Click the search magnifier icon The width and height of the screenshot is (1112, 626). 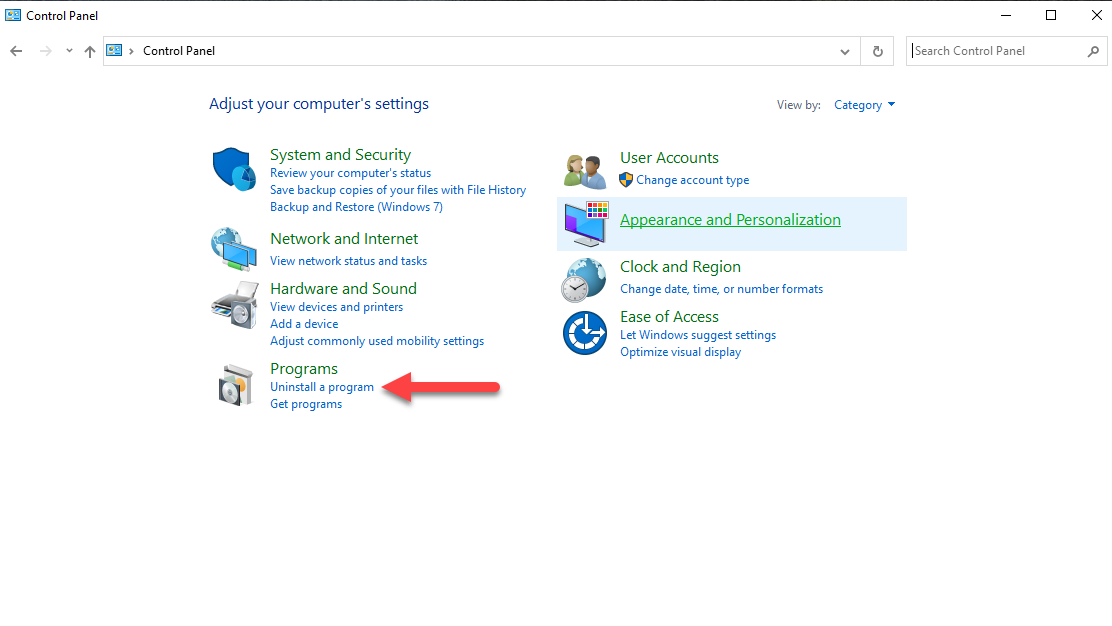(1093, 51)
